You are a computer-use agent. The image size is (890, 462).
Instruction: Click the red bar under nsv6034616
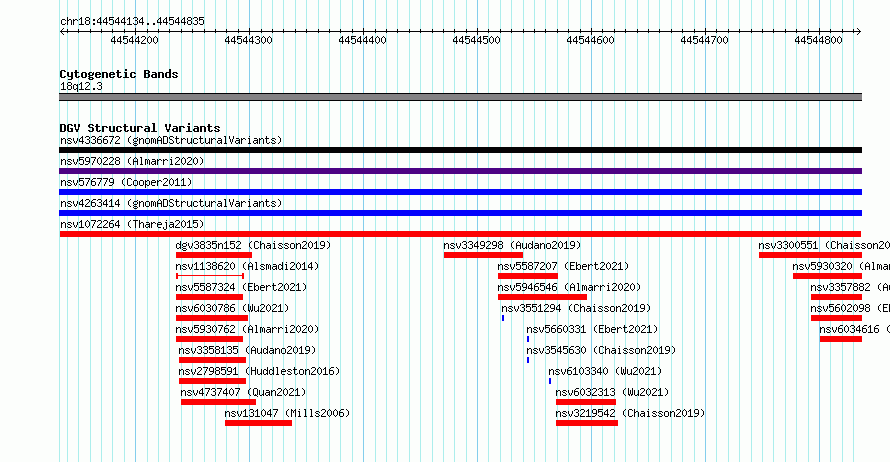pos(841,339)
